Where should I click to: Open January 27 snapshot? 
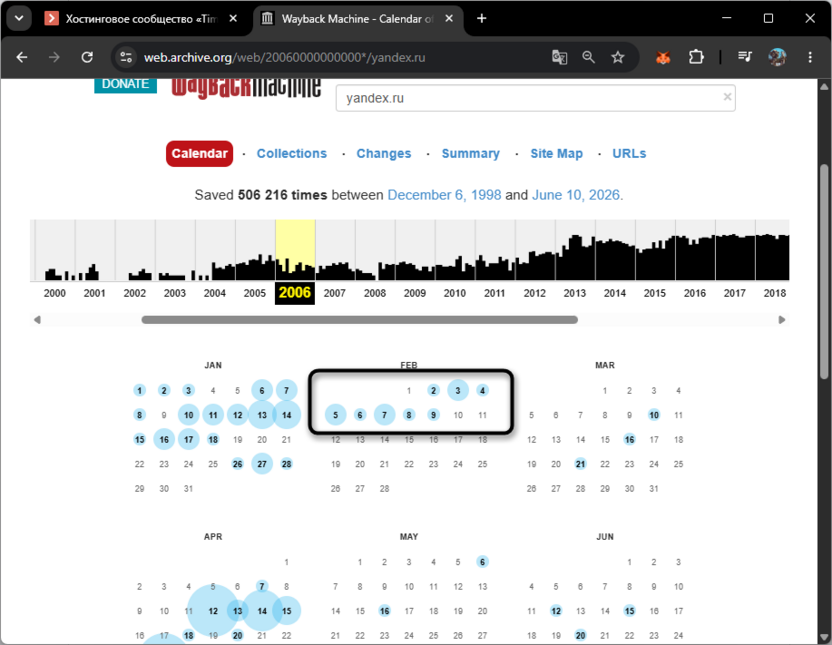(x=262, y=464)
